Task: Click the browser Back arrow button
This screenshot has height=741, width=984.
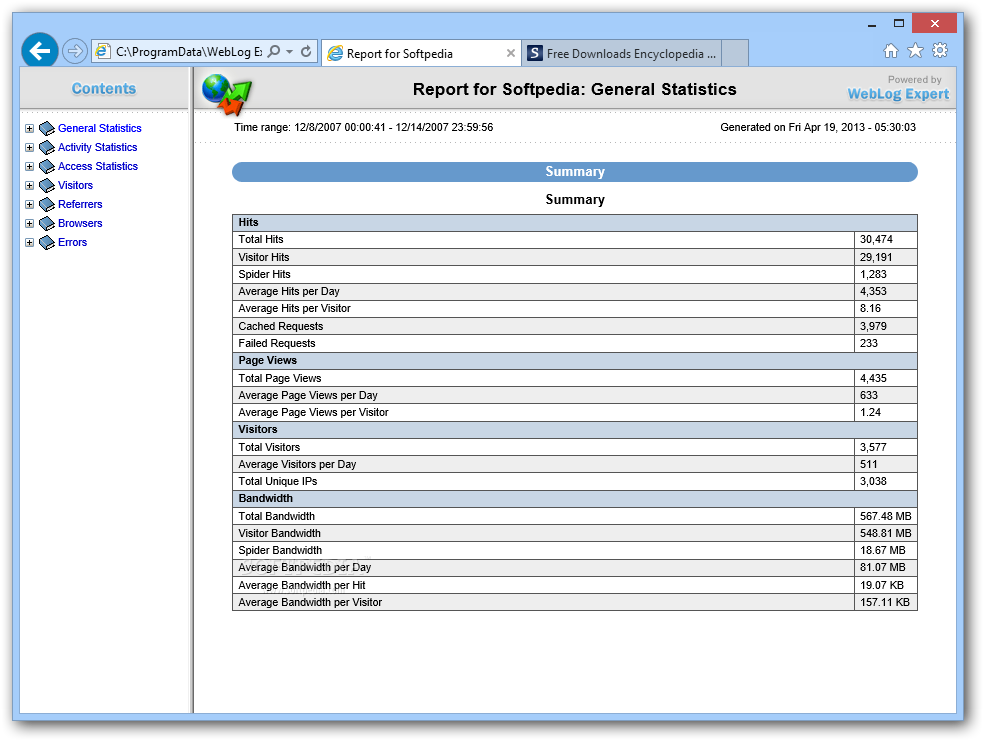Action: click(40, 51)
